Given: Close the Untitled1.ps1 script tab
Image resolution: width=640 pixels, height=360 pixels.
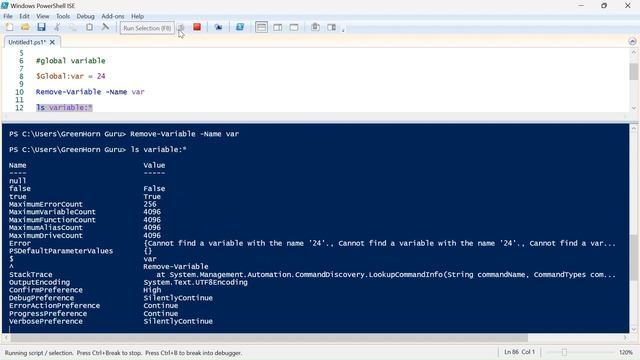Looking at the screenshot, I should [52, 42].
